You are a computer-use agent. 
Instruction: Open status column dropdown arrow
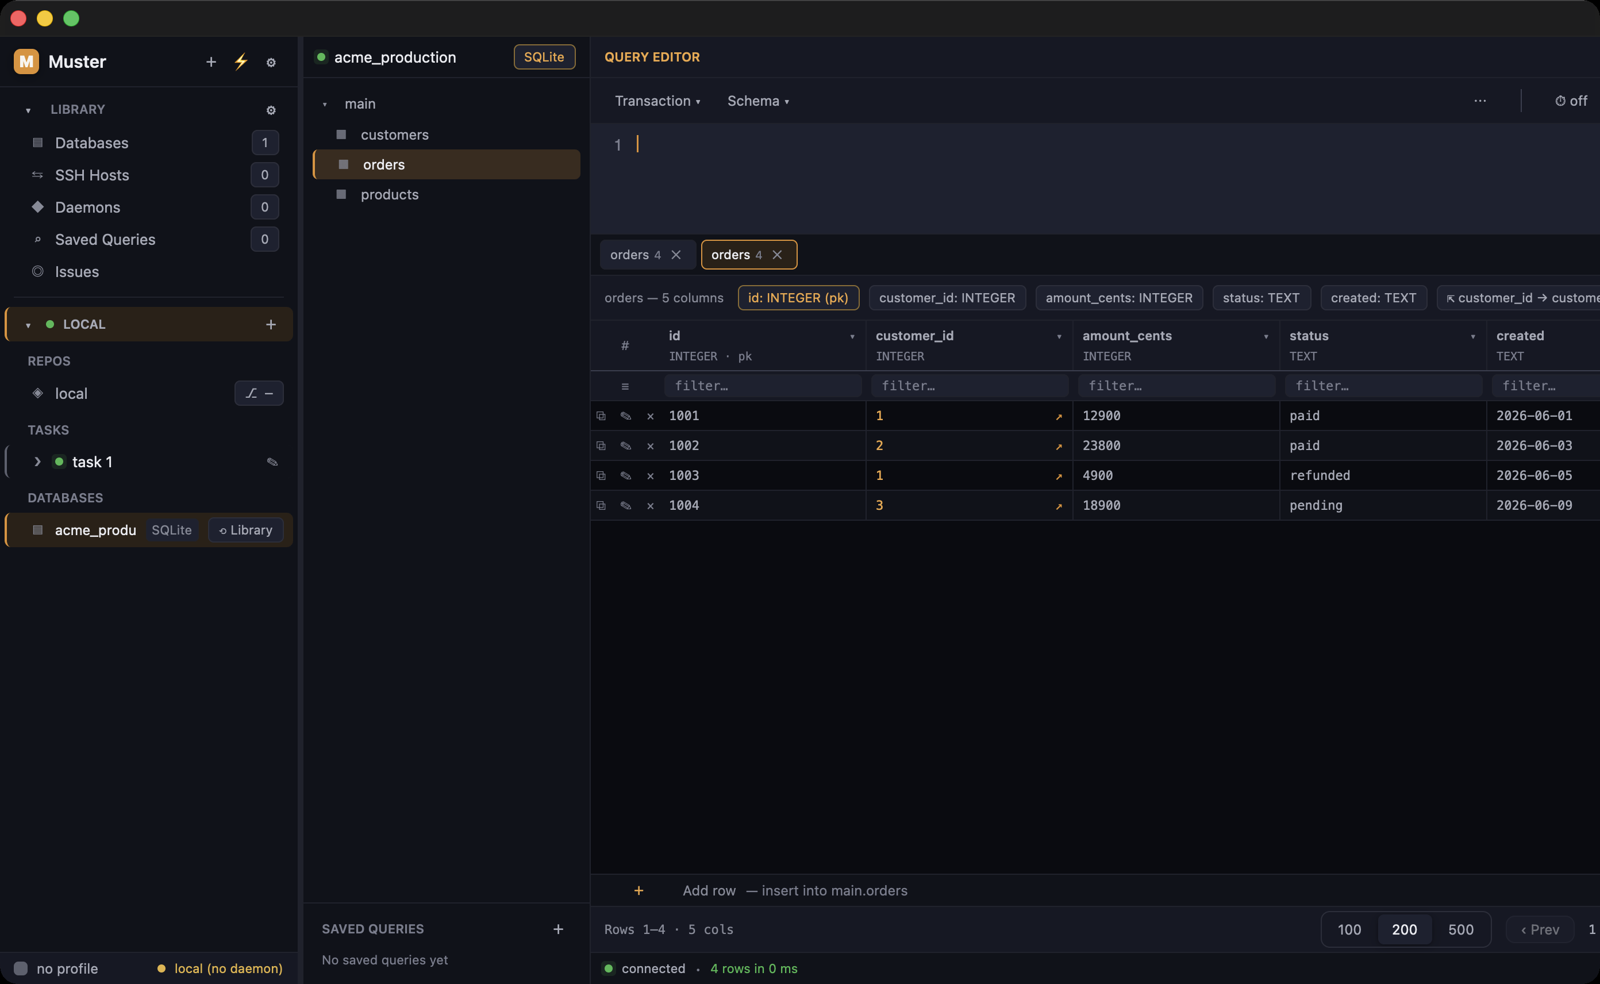click(1473, 337)
